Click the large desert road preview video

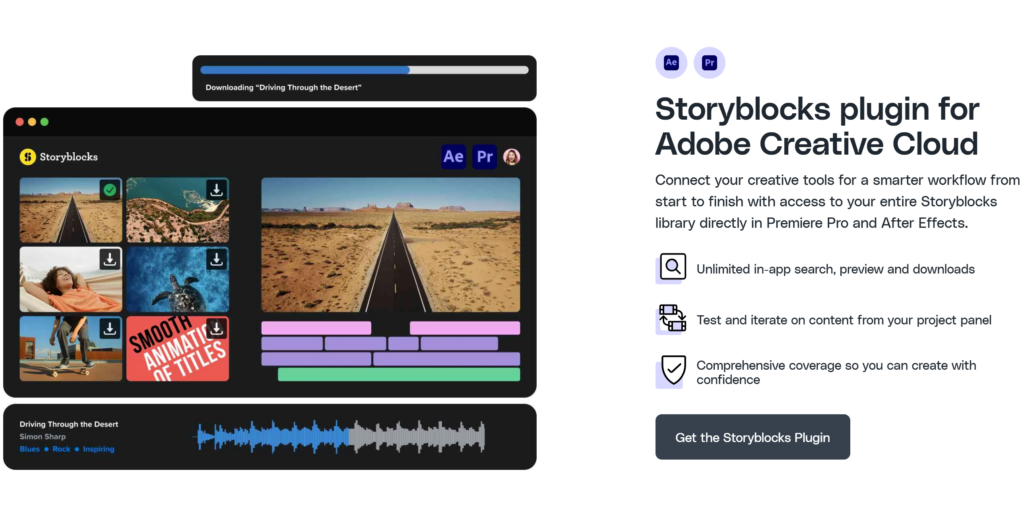pyautogui.click(x=391, y=245)
